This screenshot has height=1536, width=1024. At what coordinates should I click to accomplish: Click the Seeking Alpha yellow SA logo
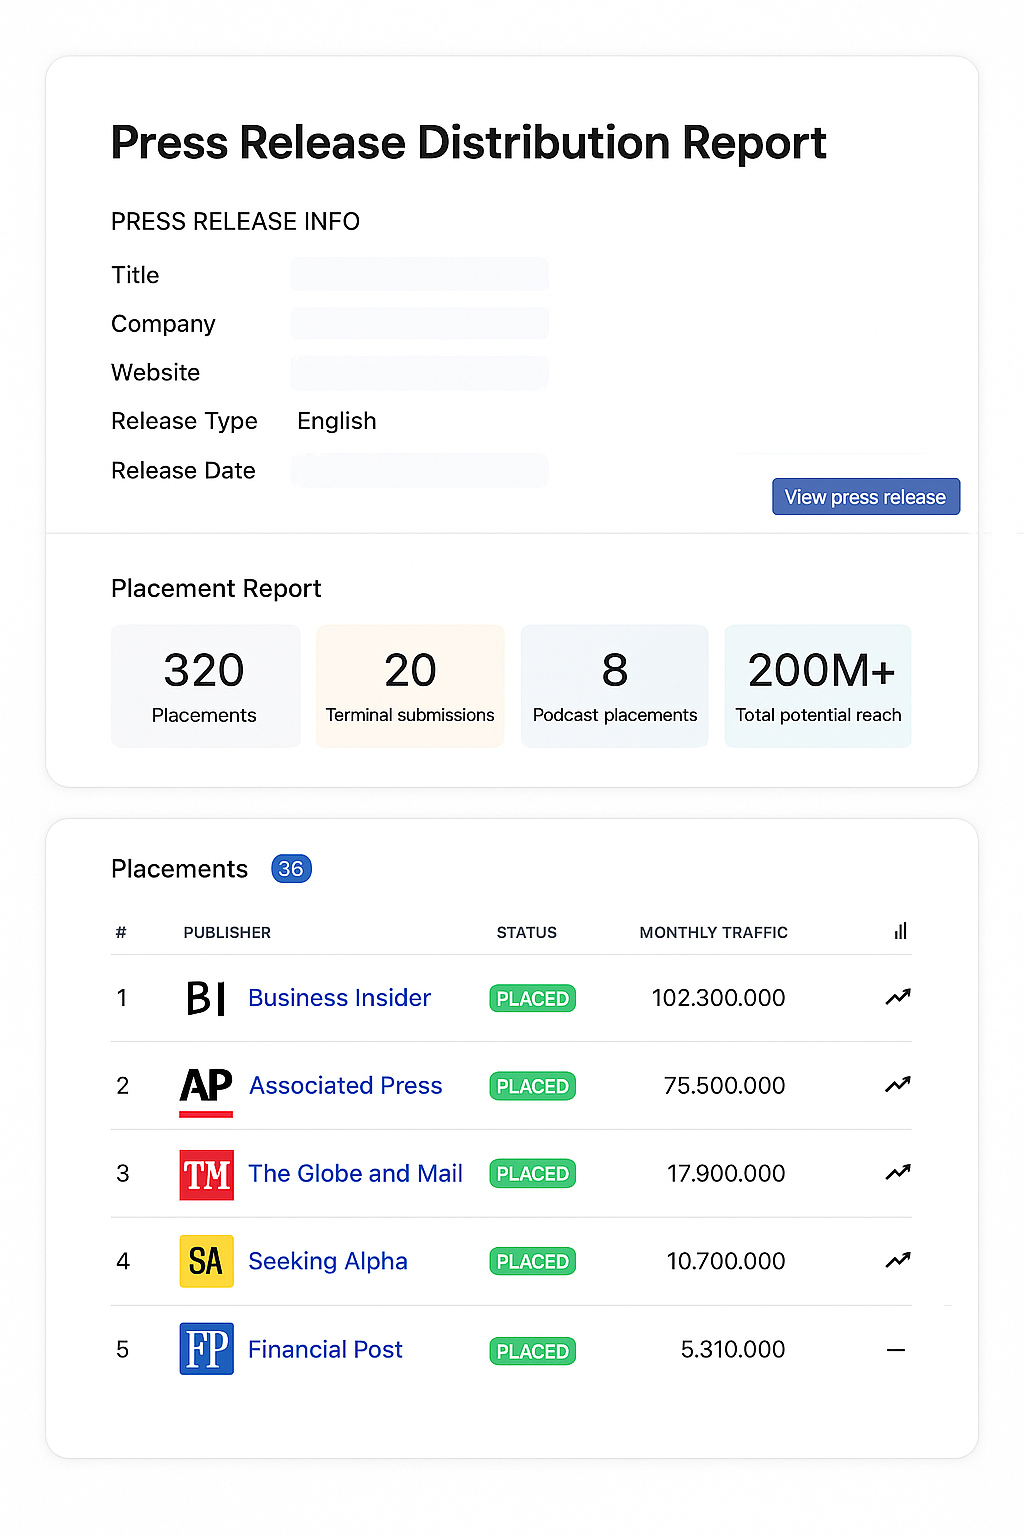pos(206,1261)
